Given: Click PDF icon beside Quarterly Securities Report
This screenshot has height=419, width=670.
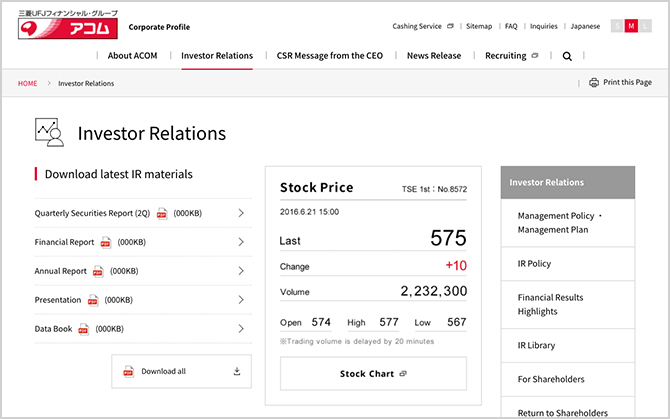Looking at the screenshot, I should [x=161, y=213].
